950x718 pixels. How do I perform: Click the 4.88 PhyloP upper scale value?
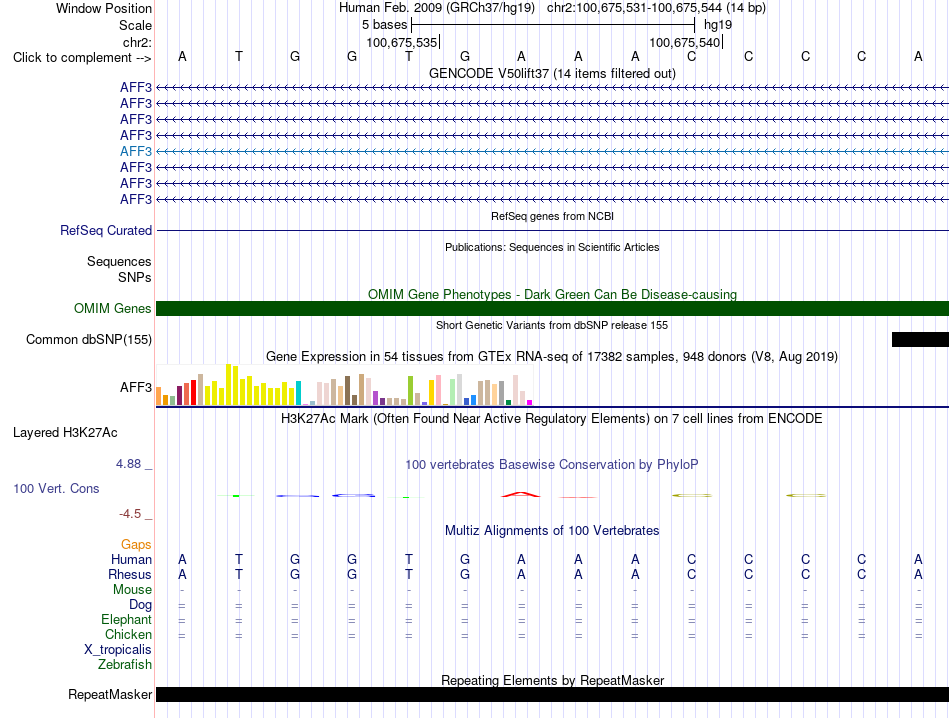[x=128, y=464]
